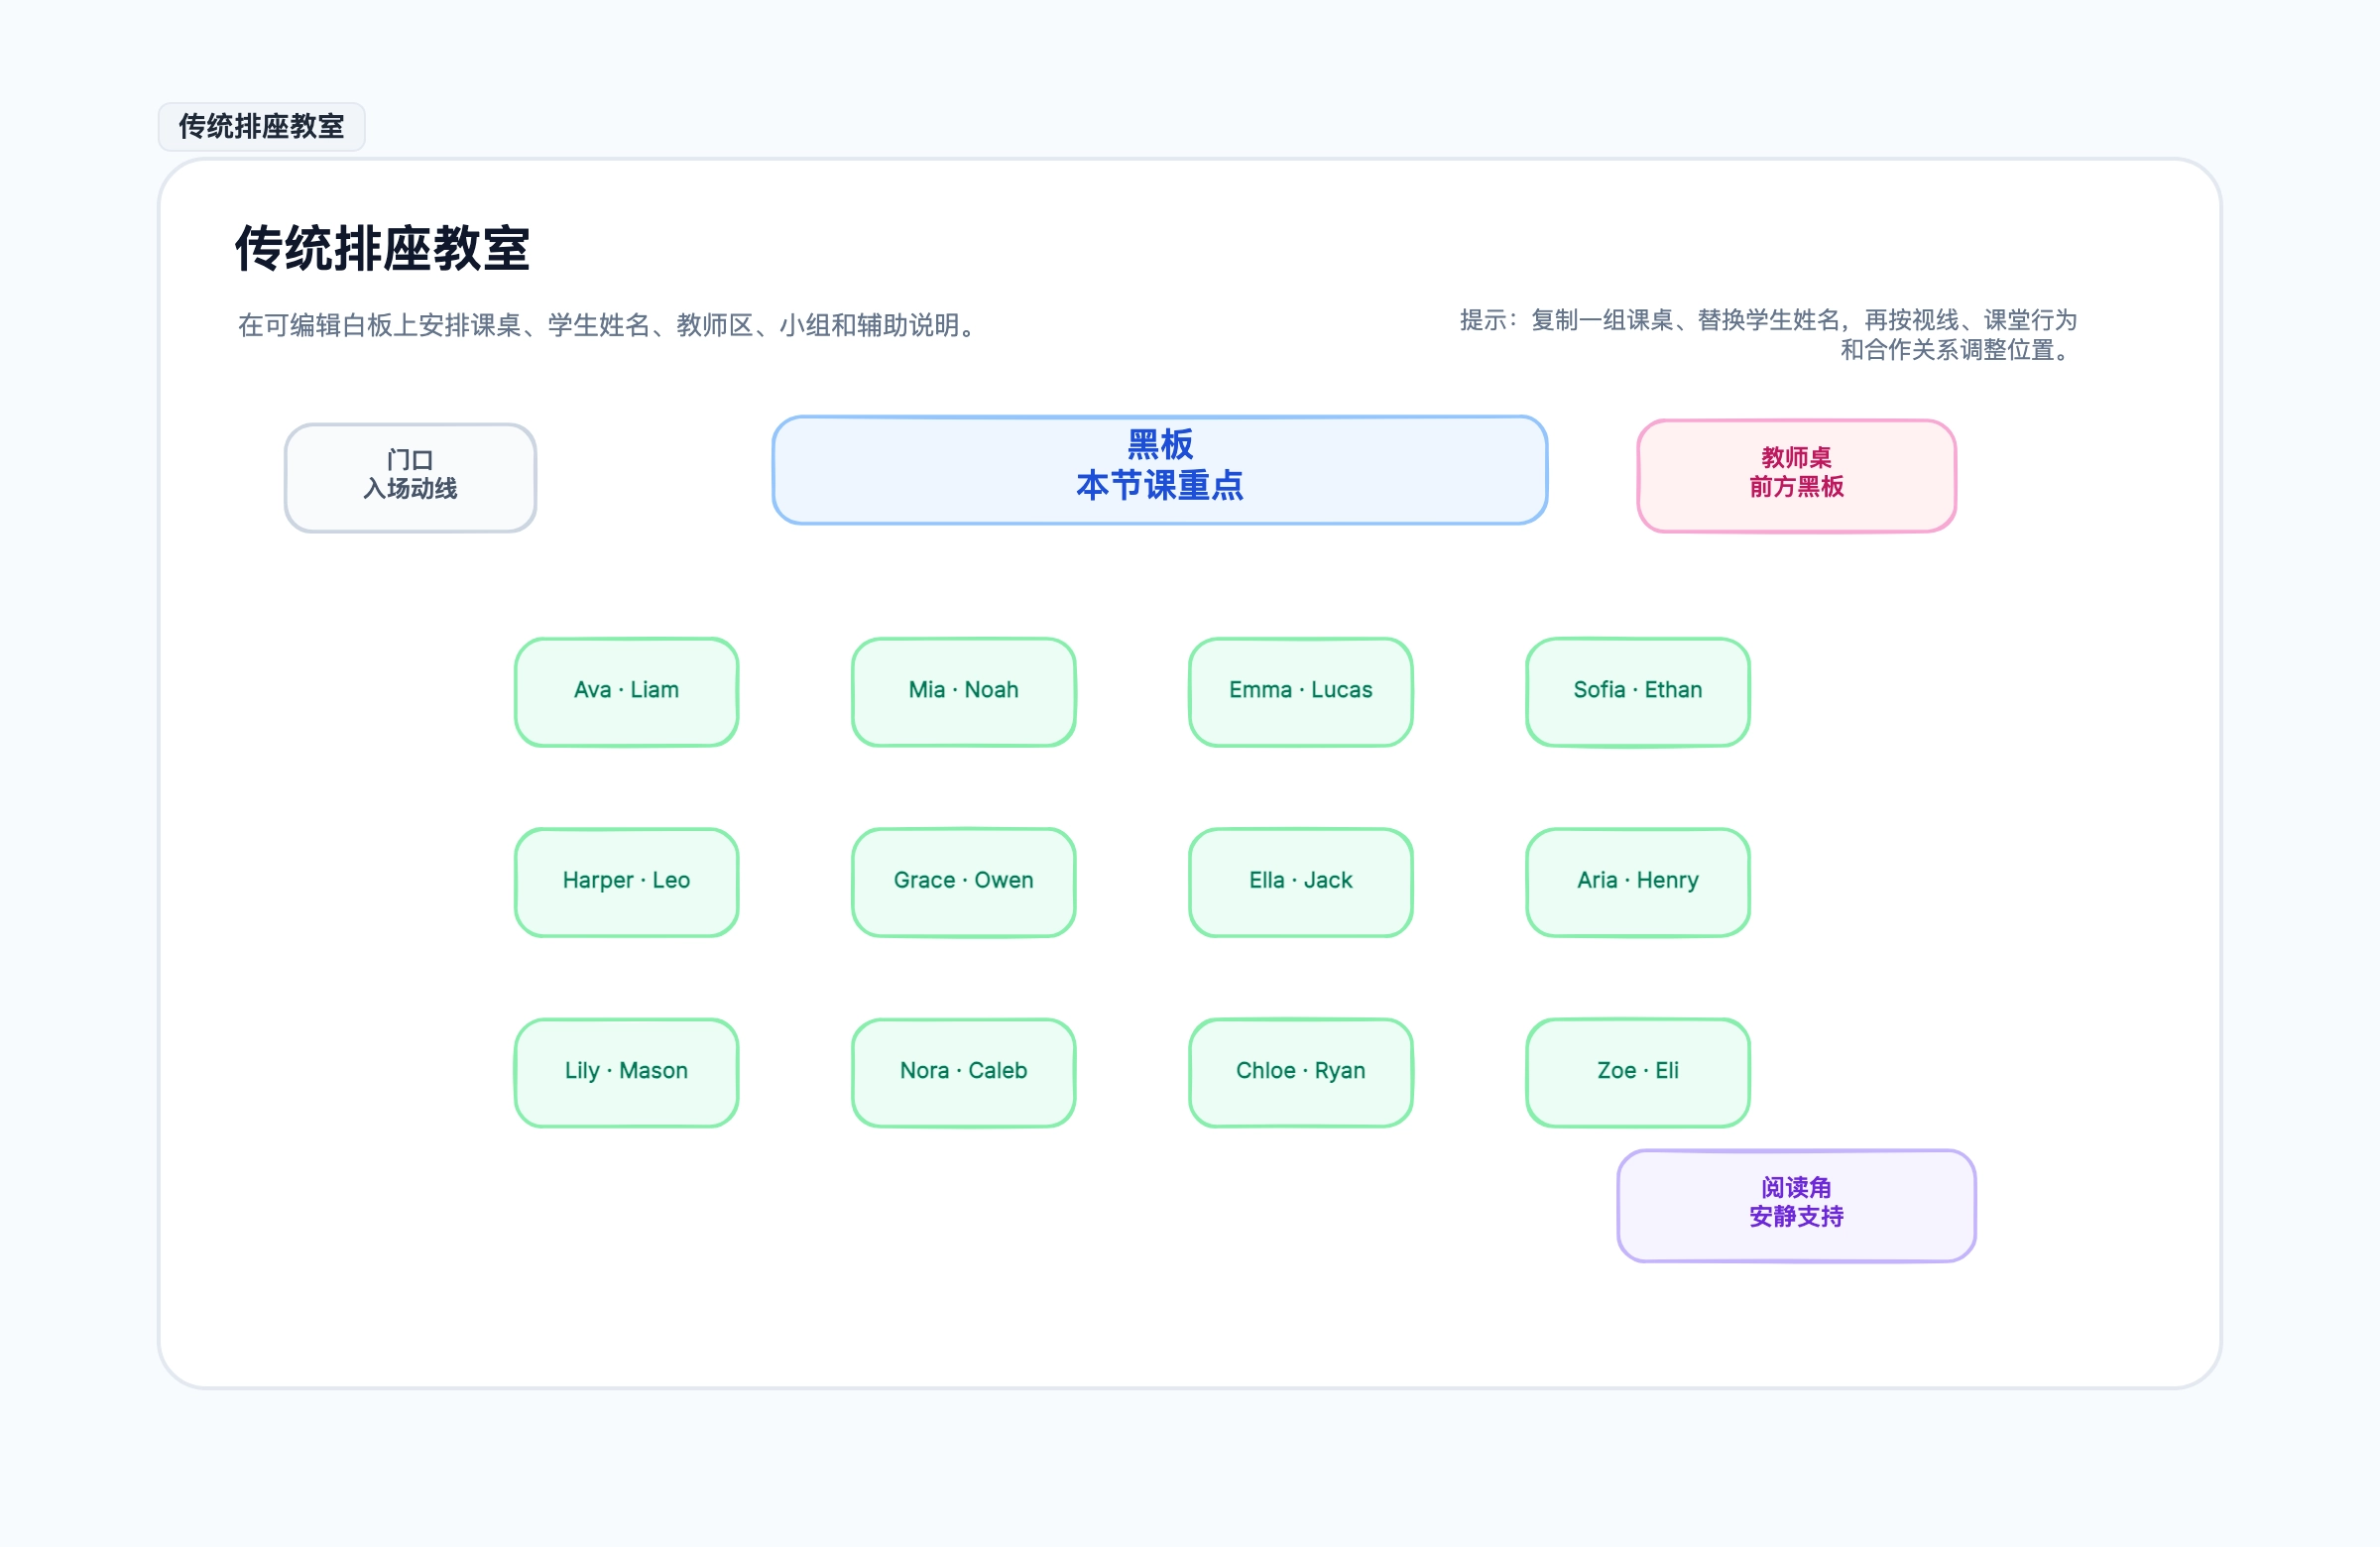Select the Nora · Caleb desk card
The width and height of the screenshot is (2380, 1547).
(964, 1073)
